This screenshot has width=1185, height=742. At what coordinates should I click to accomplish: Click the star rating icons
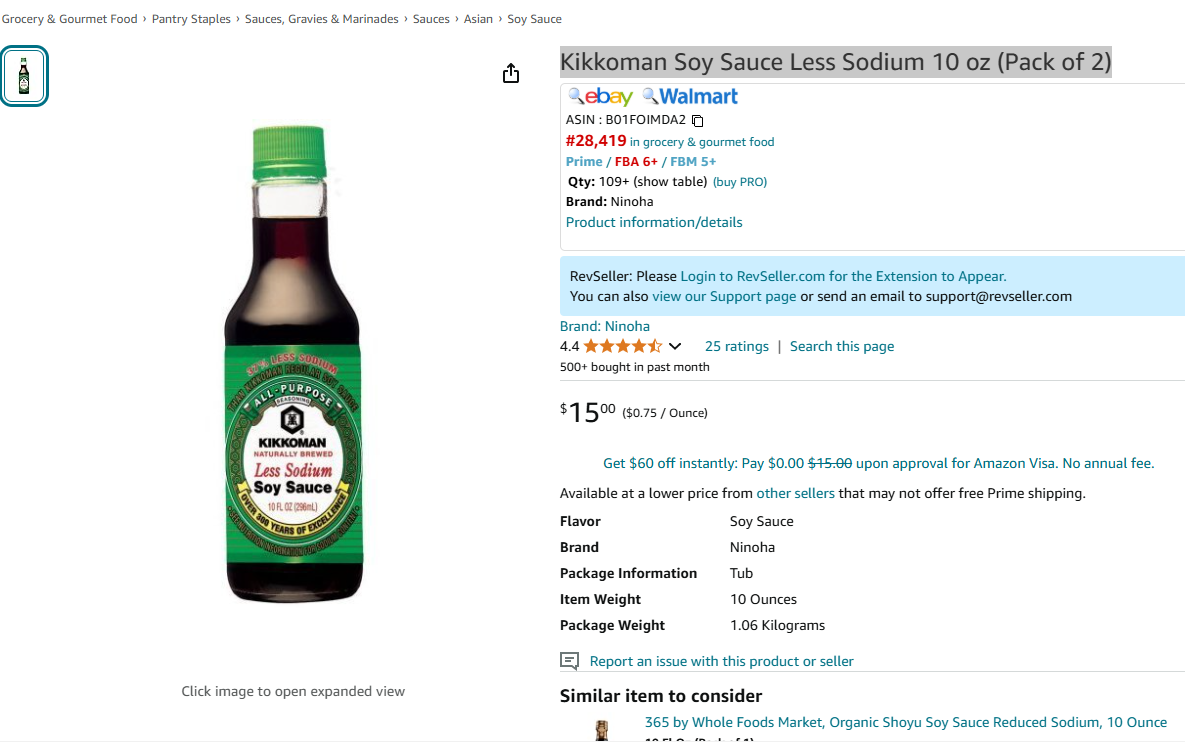click(x=623, y=346)
